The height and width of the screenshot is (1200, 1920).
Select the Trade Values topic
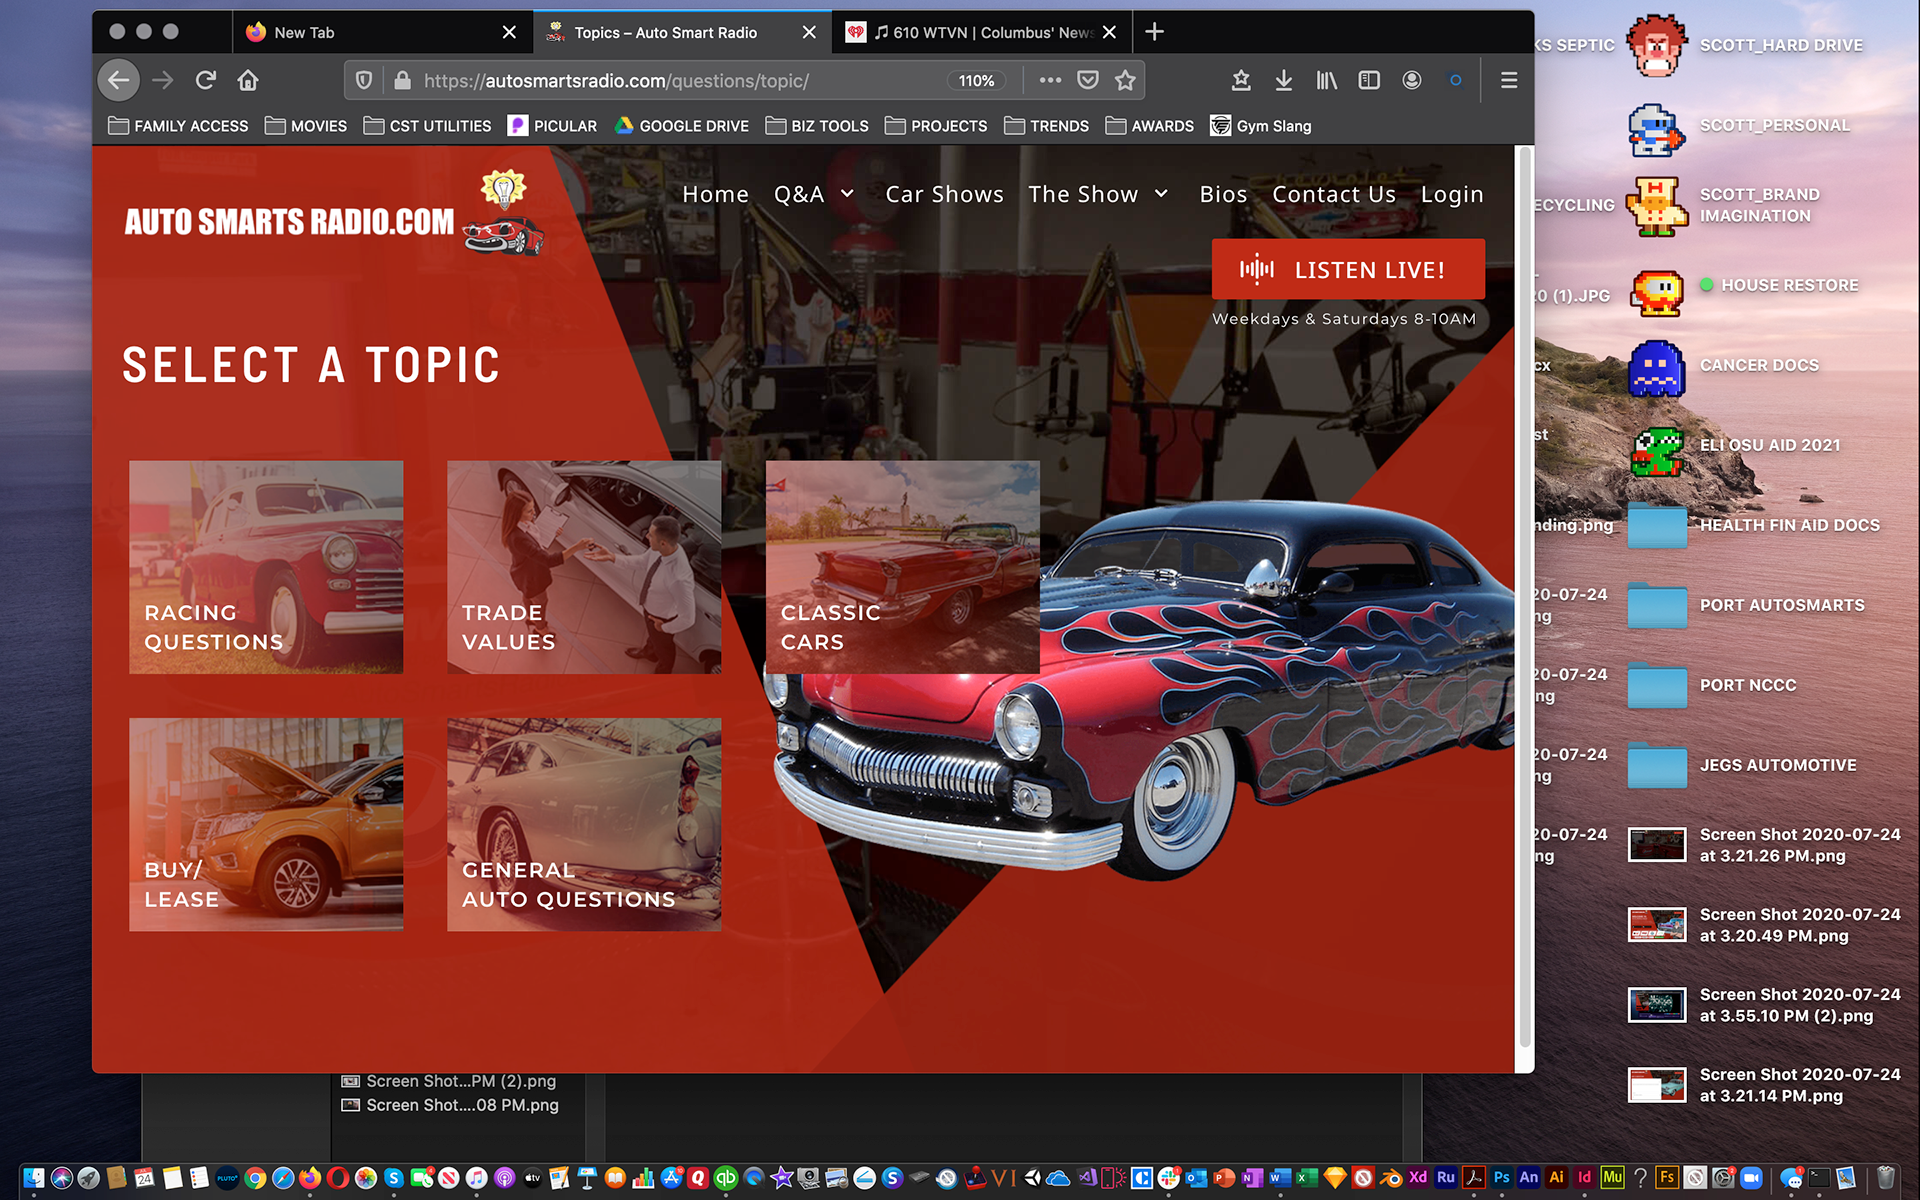[x=584, y=567]
